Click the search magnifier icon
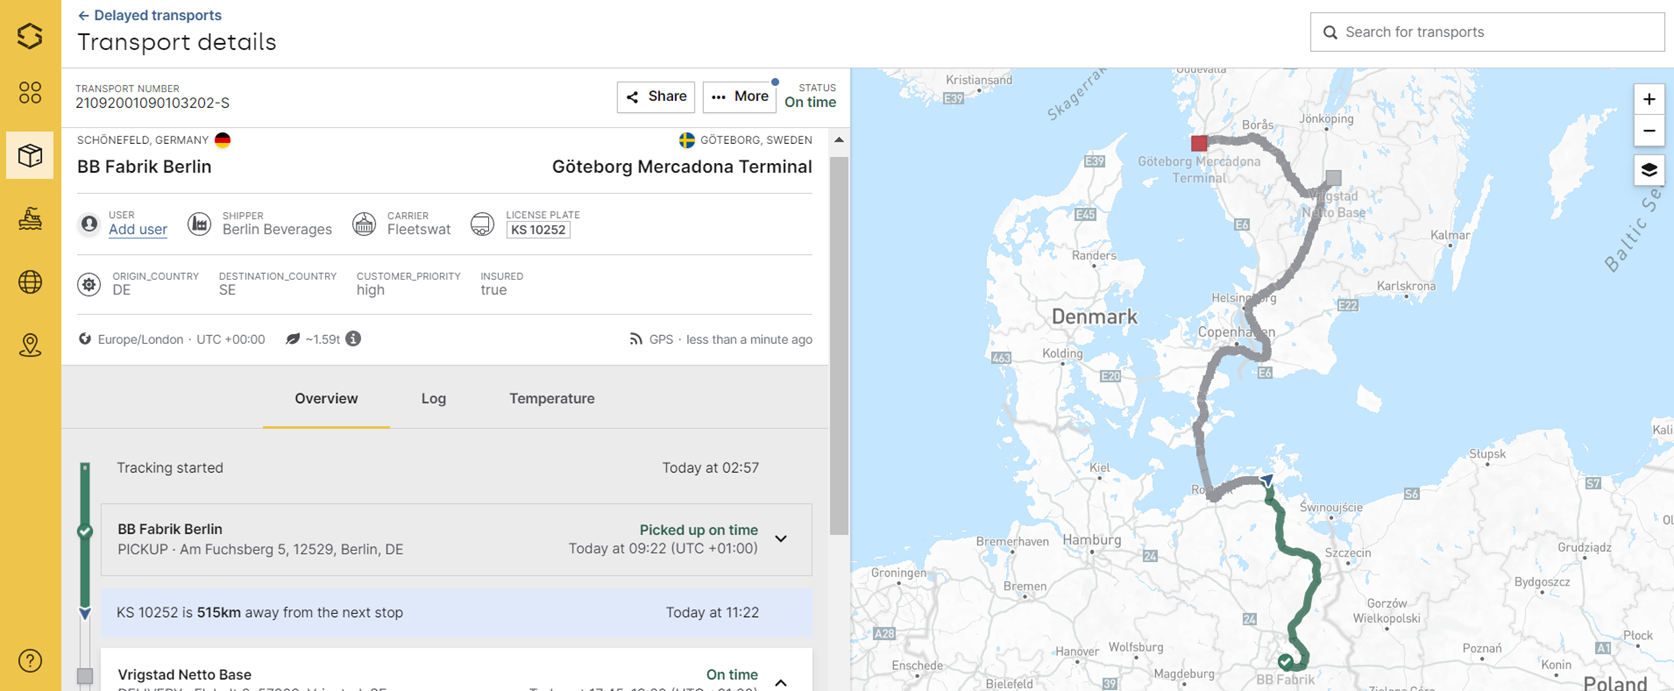This screenshot has width=1674, height=691. (1330, 32)
